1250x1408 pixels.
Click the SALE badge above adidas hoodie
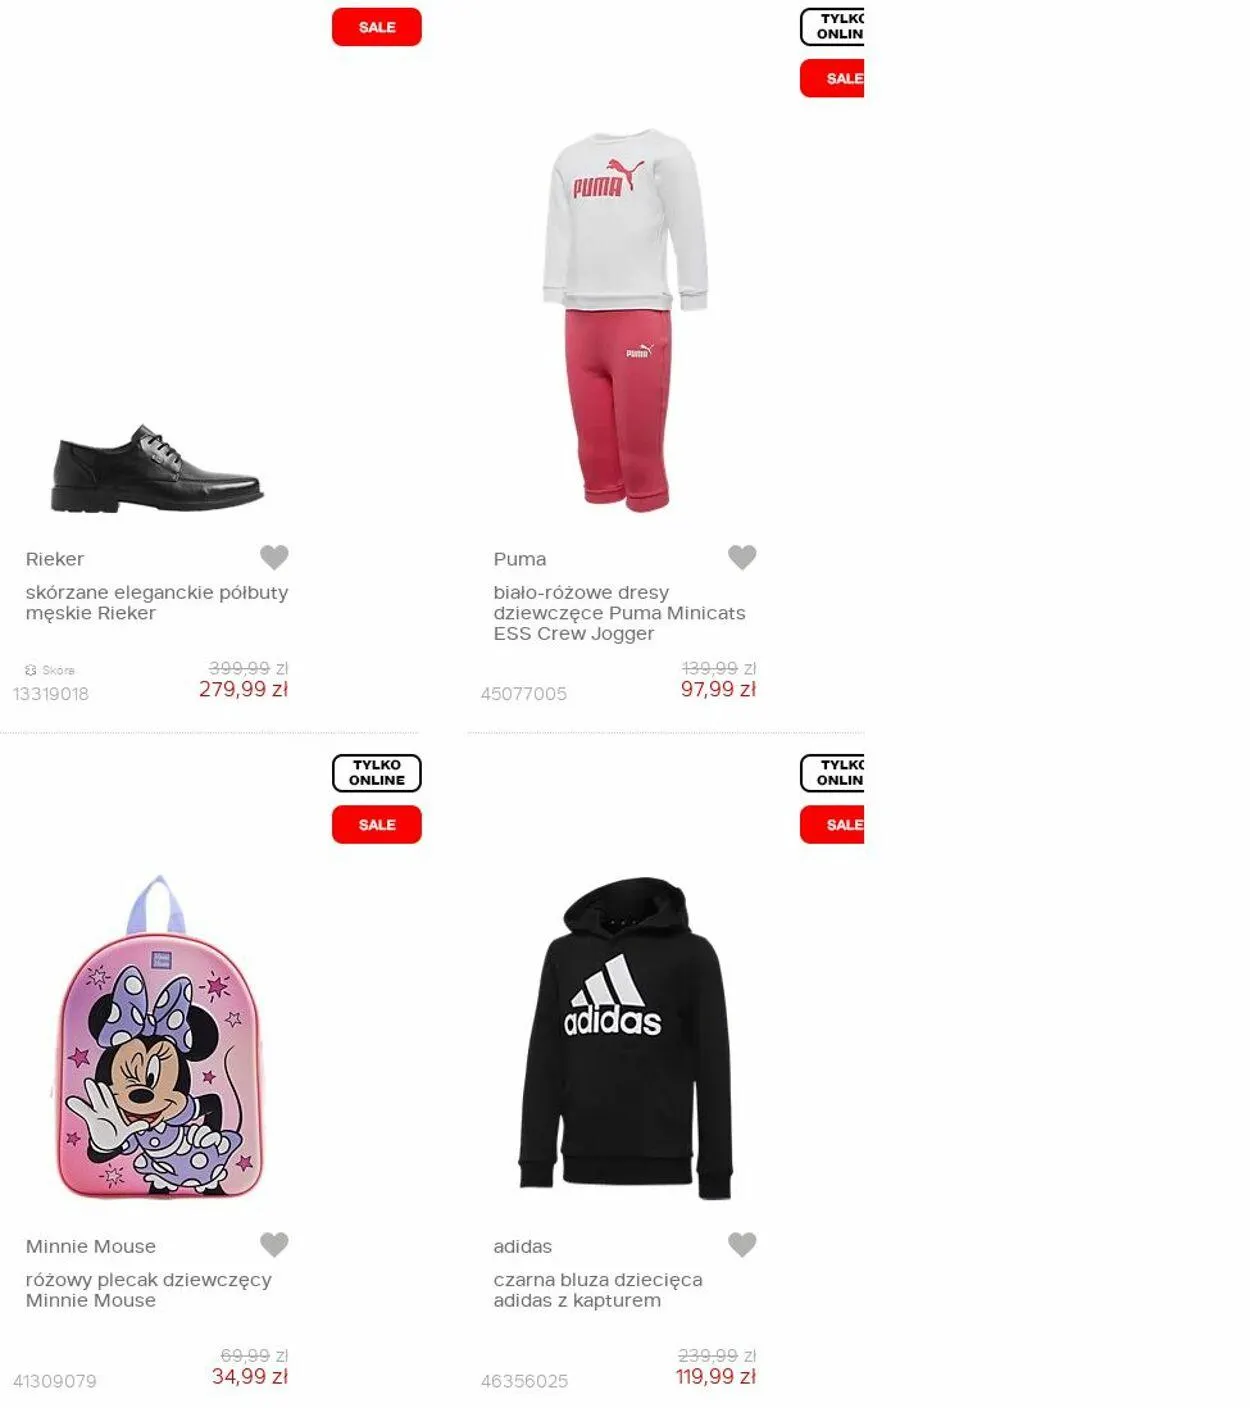pyautogui.click(x=832, y=825)
